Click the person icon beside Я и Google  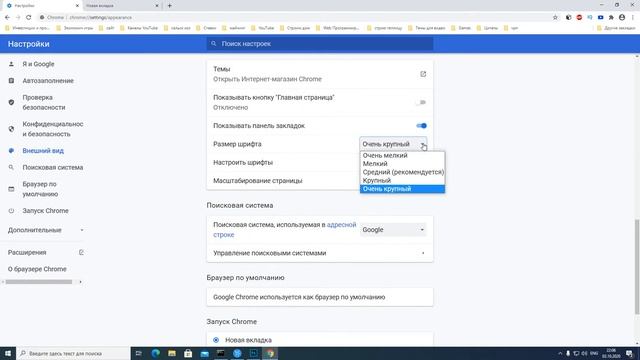point(11,64)
